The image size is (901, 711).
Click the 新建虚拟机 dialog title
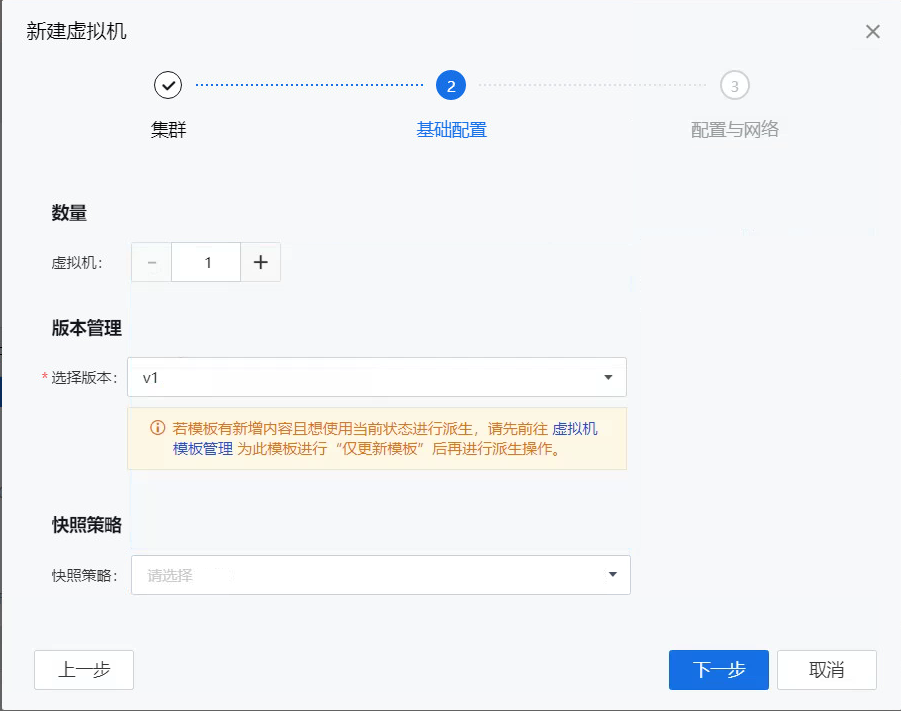tap(77, 31)
